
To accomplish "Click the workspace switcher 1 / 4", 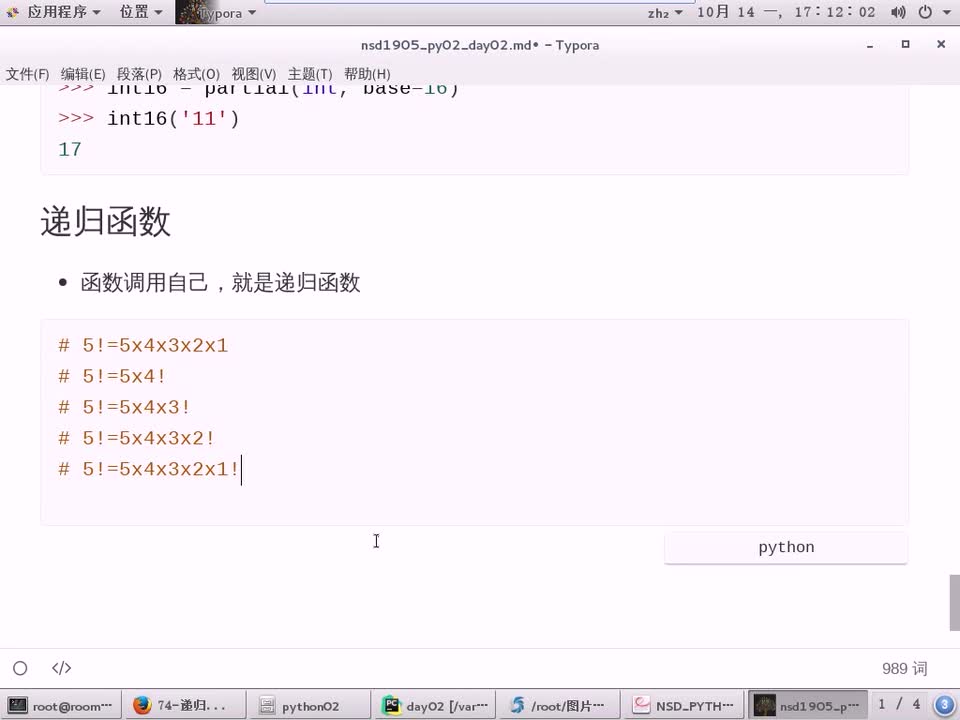I will coord(899,705).
